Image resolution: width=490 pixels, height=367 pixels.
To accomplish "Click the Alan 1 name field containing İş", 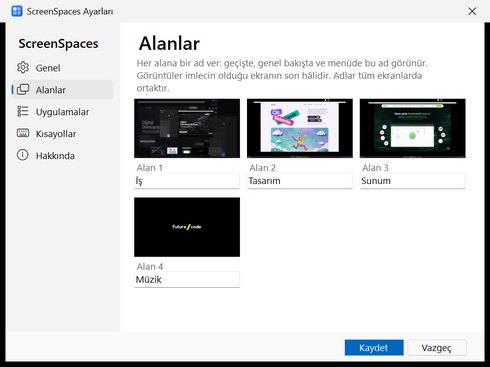I will [187, 181].
